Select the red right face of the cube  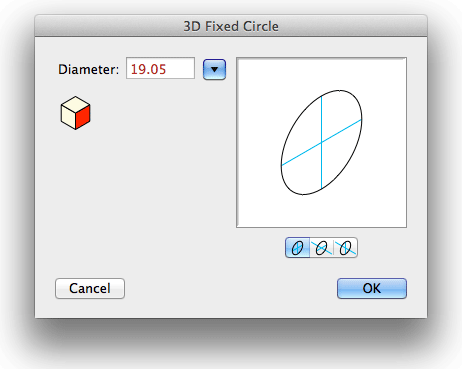(83, 117)
